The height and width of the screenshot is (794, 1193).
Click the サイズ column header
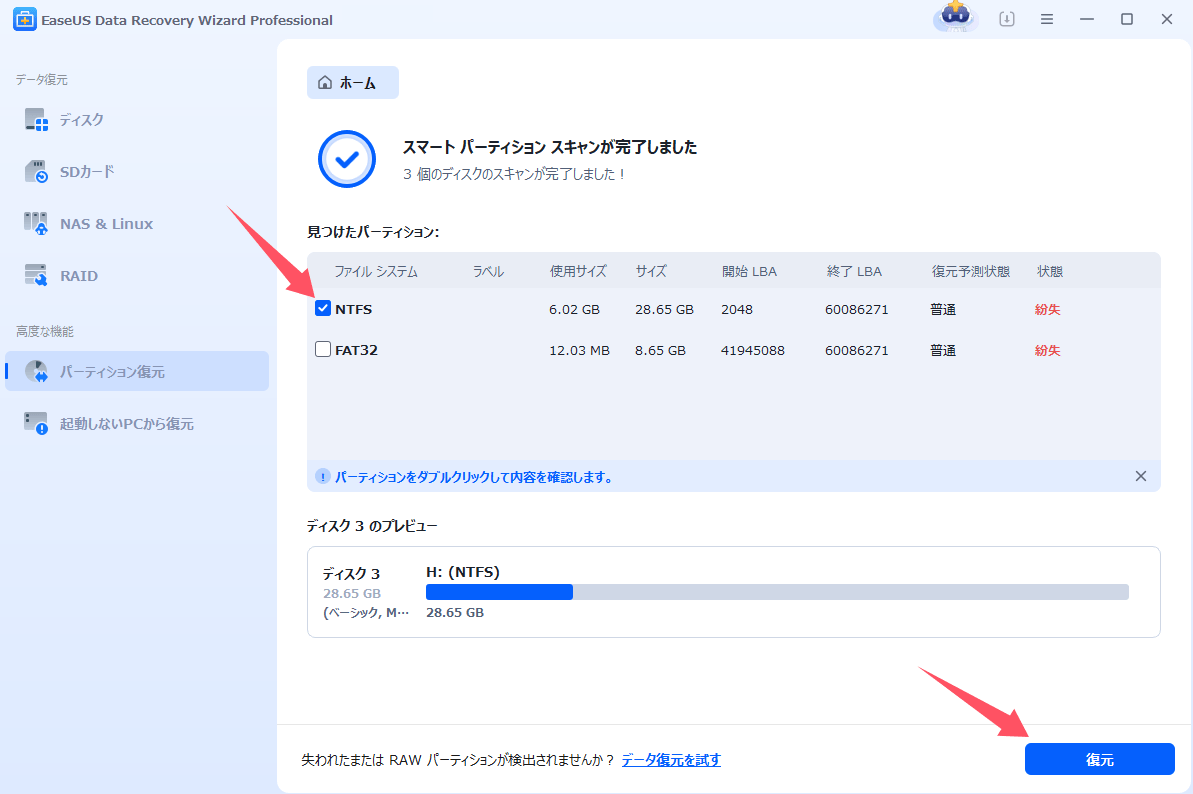(x=651, y=272)
